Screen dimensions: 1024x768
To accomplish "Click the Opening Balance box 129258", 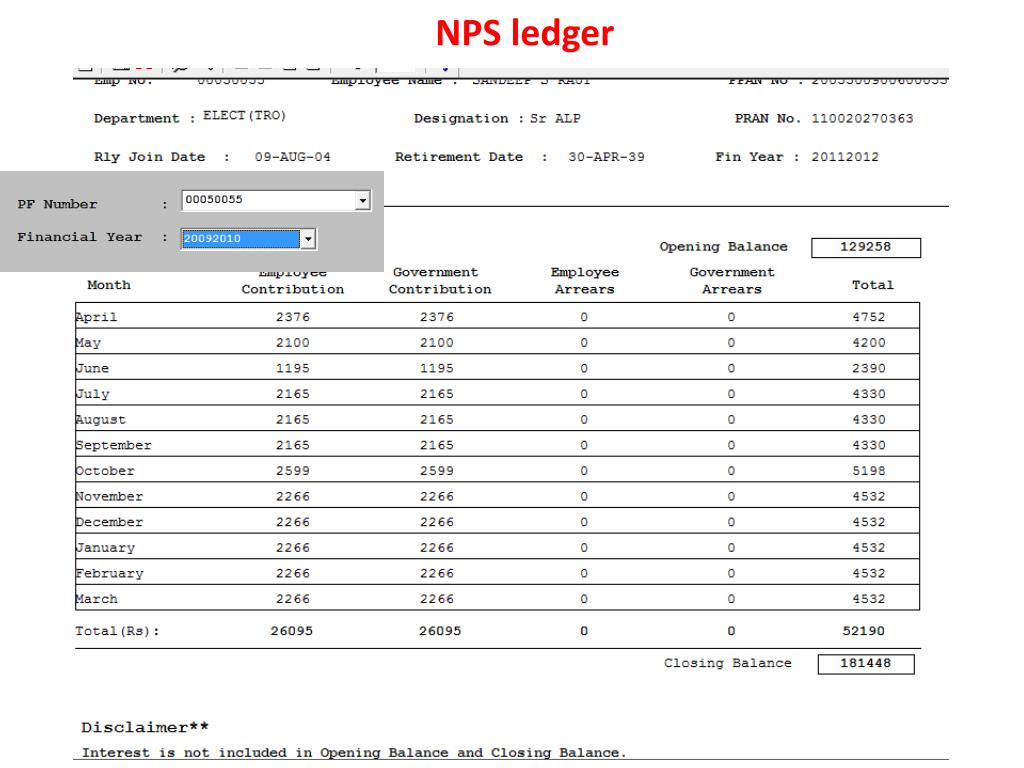I will click(866, 248).
